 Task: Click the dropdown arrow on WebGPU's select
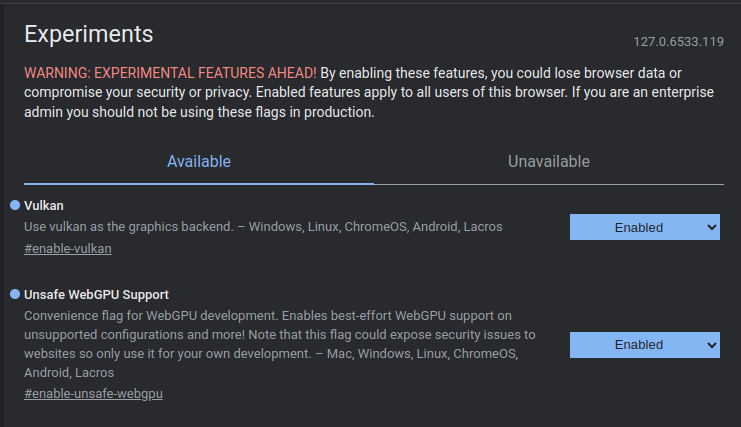[711, 344]
